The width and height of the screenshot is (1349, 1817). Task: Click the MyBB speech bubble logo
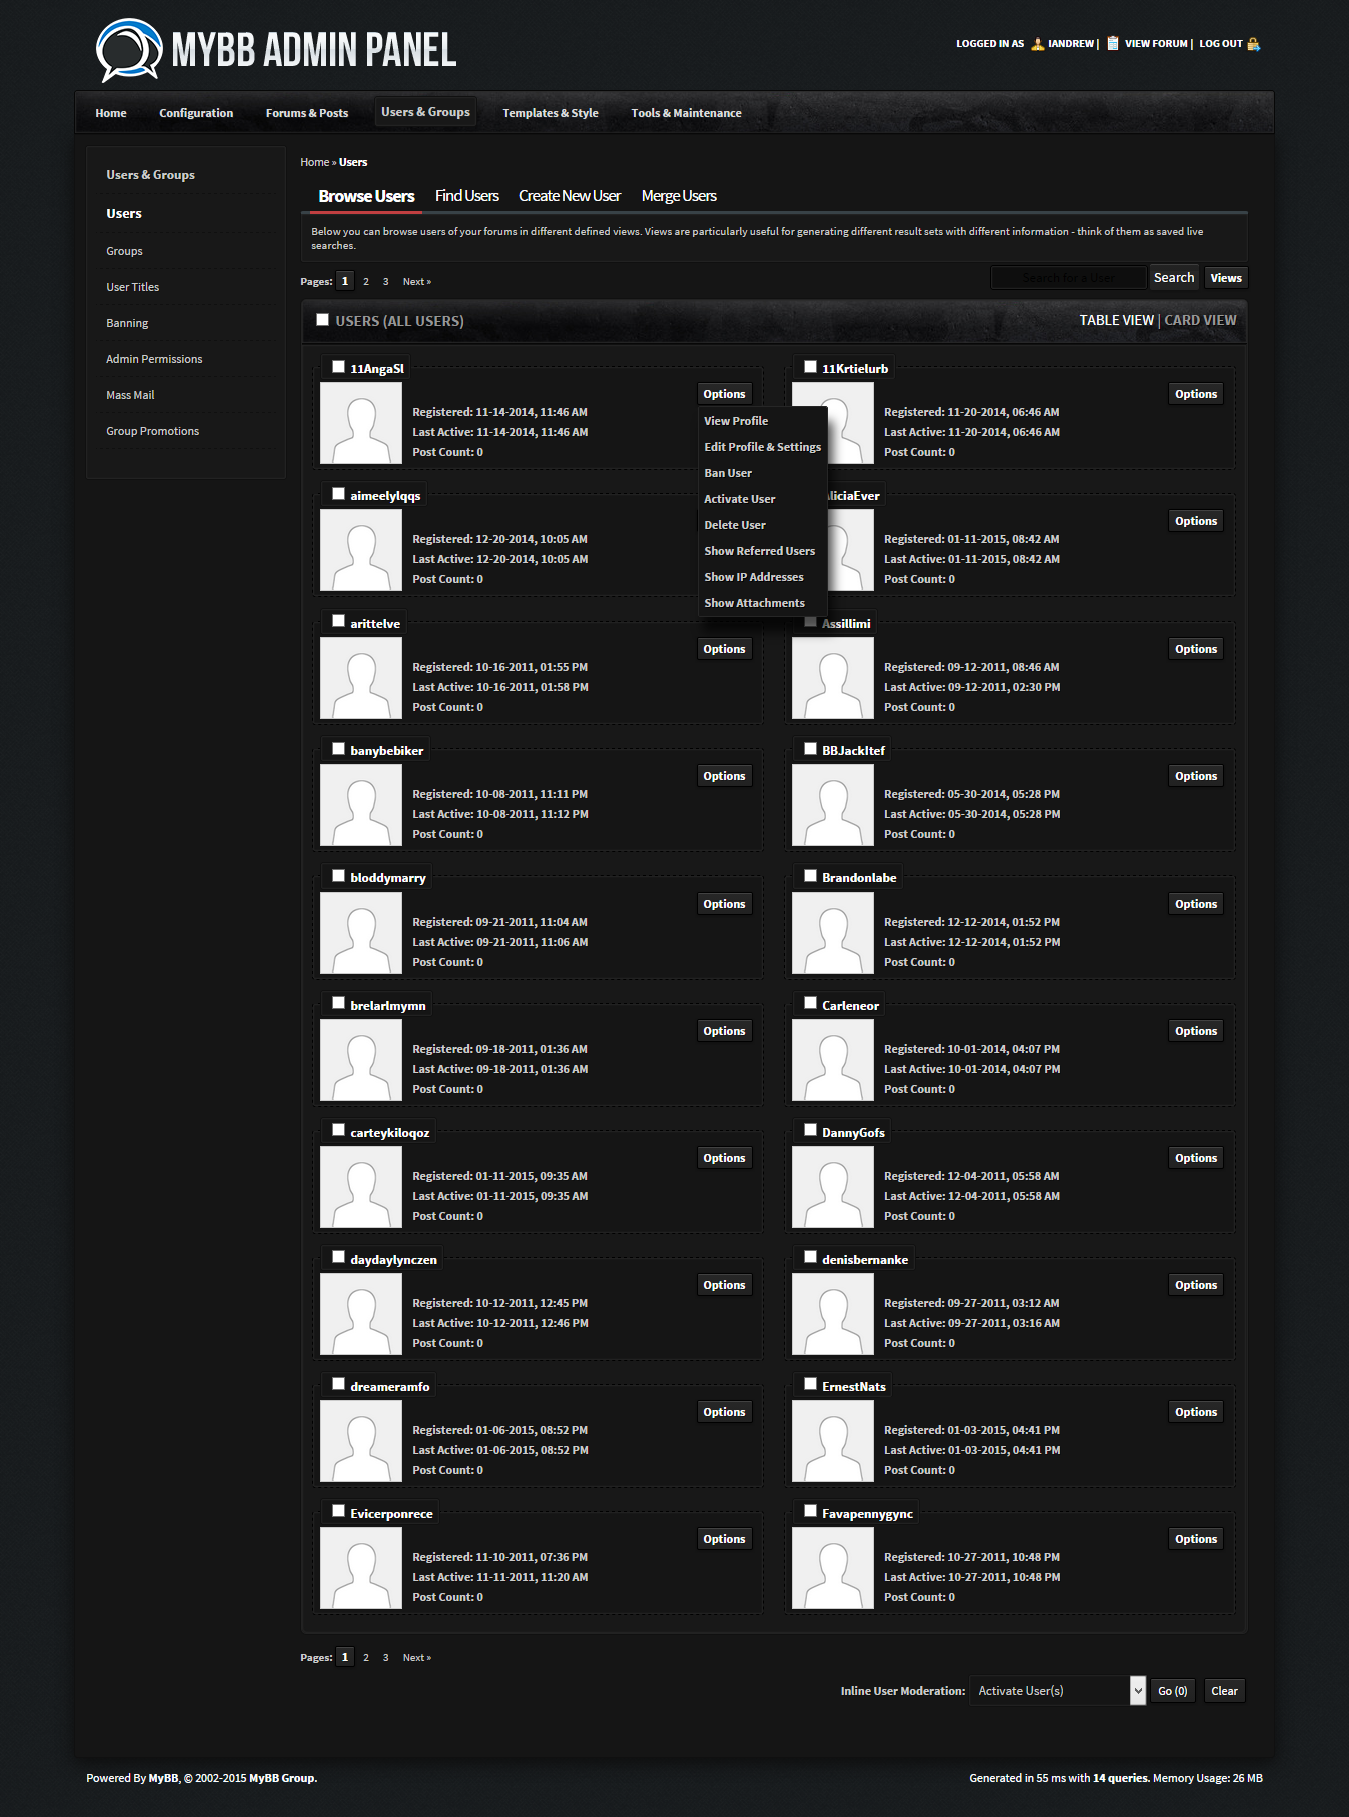pyautogui.click(x=129, y=49)
